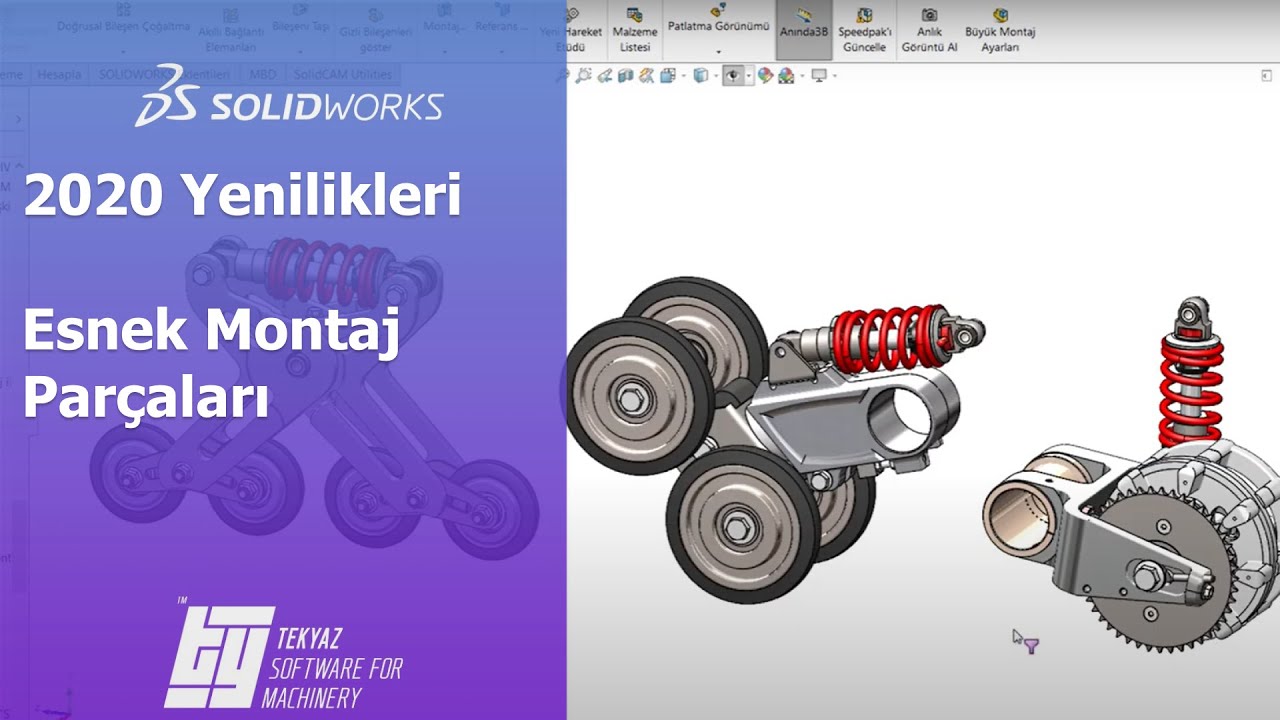Switch to the MBD tab
Viewport: 1280px width, 720px height.
point(263,74)
